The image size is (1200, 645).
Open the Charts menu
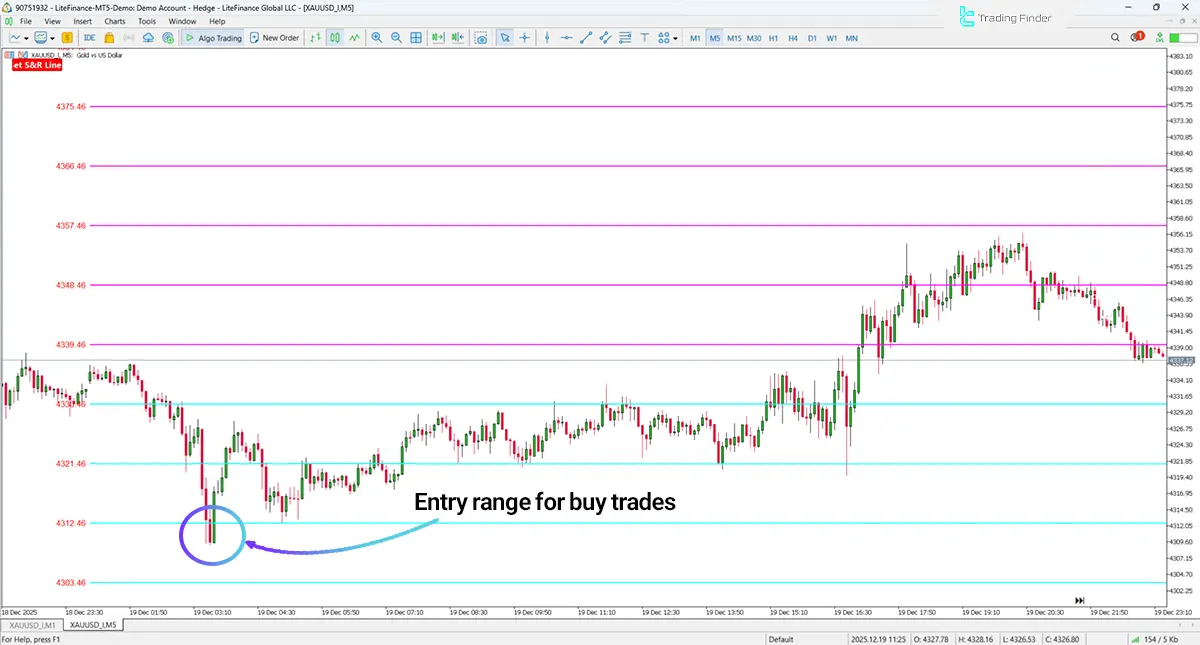pyautogui.click(x=115, y=20)
